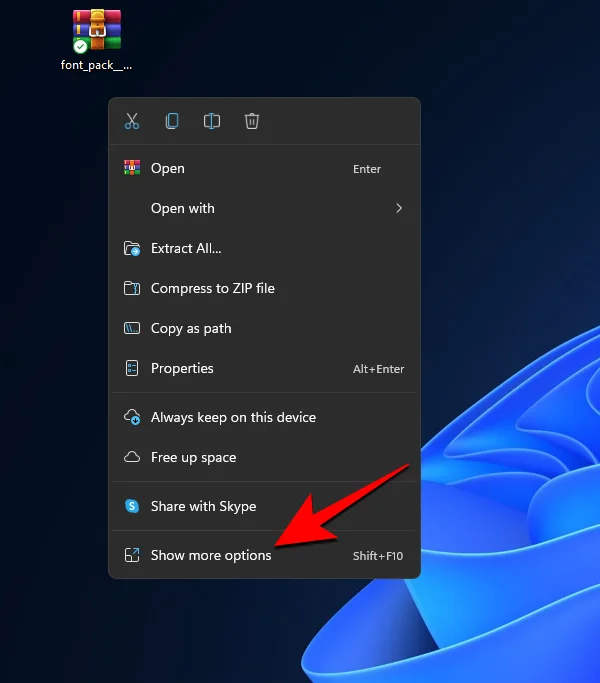
Task: Click the Shift+F10 shortcut text
Action: (378, 556)
